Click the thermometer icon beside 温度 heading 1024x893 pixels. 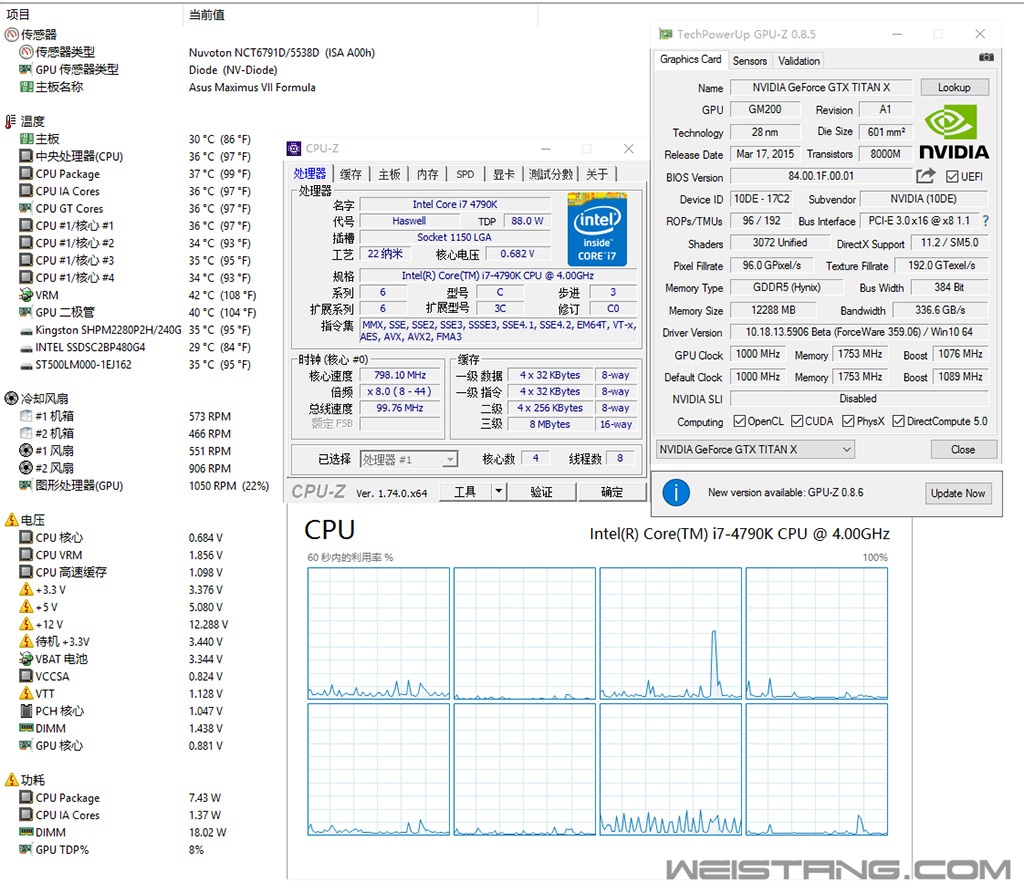(10, 122)
